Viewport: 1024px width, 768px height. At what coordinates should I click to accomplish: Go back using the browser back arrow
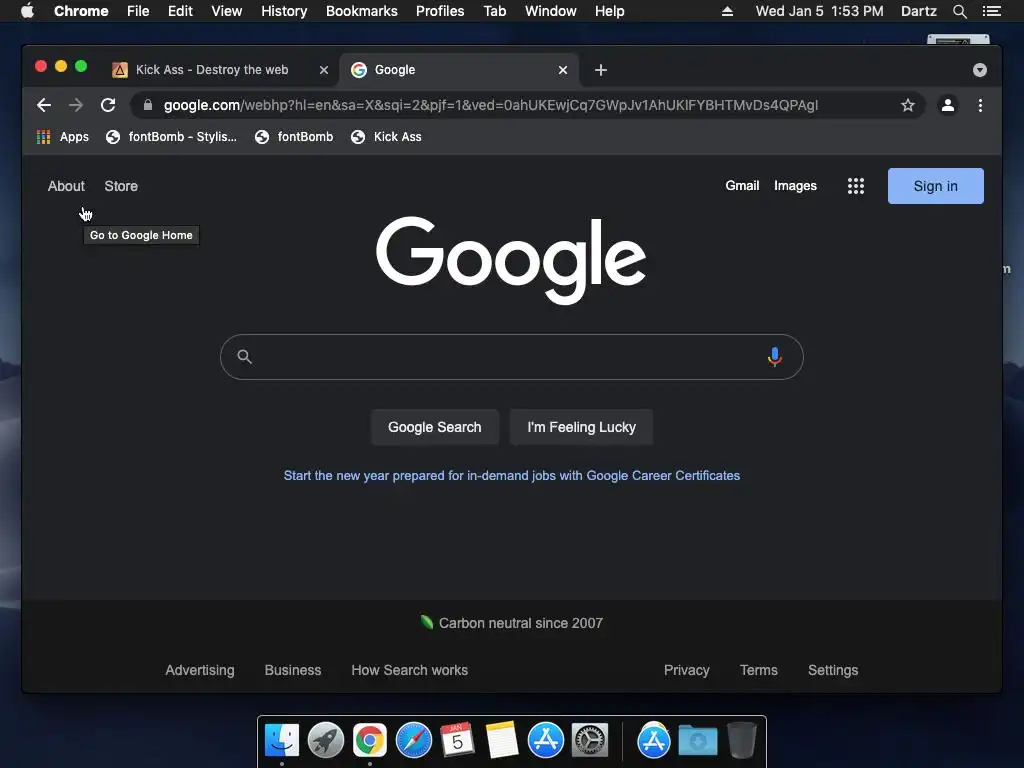44,105
